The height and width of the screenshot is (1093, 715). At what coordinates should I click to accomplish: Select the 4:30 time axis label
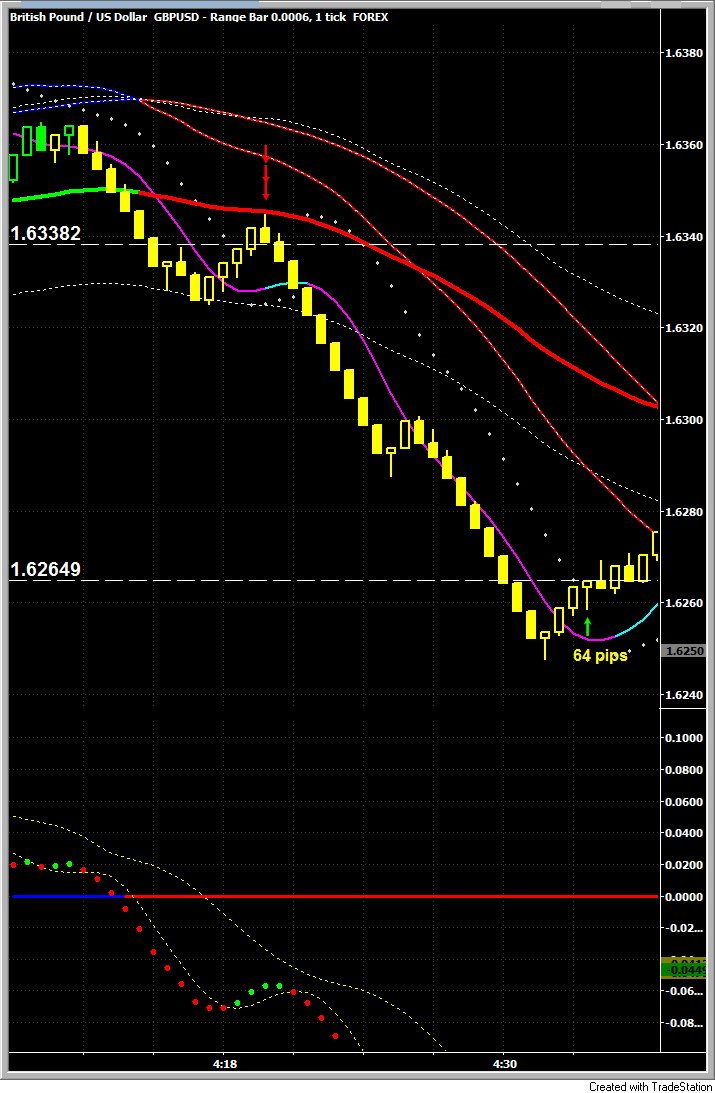[x=505, y=1064]
